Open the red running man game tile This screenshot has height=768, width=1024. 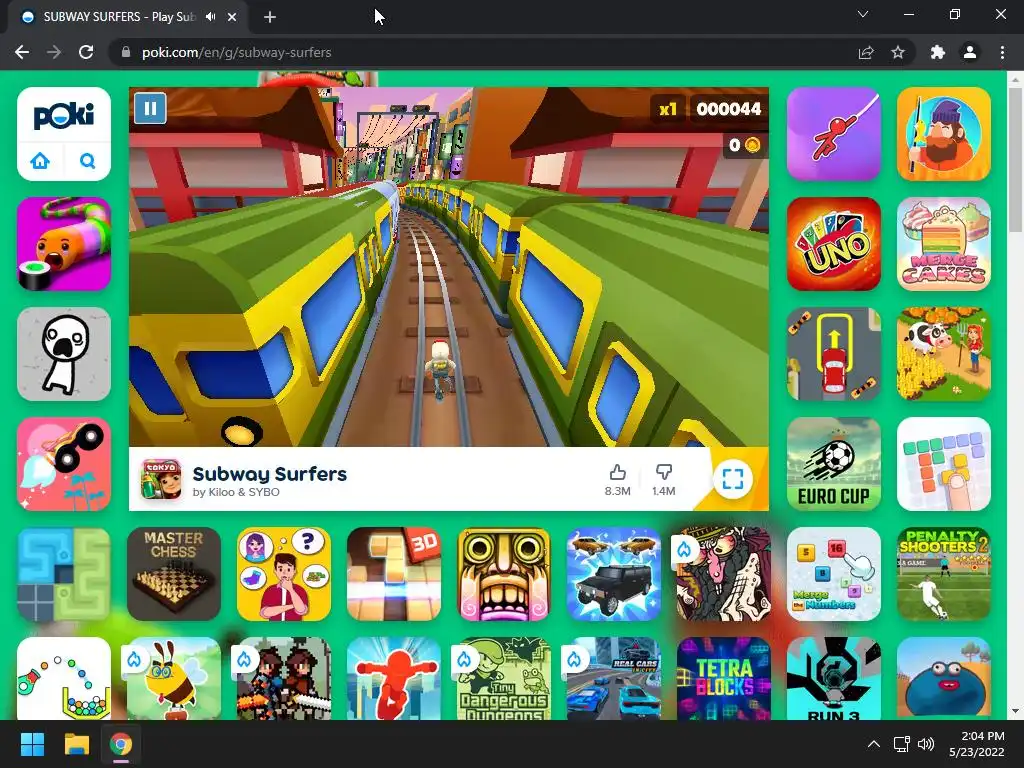click(x=394, y=679)
